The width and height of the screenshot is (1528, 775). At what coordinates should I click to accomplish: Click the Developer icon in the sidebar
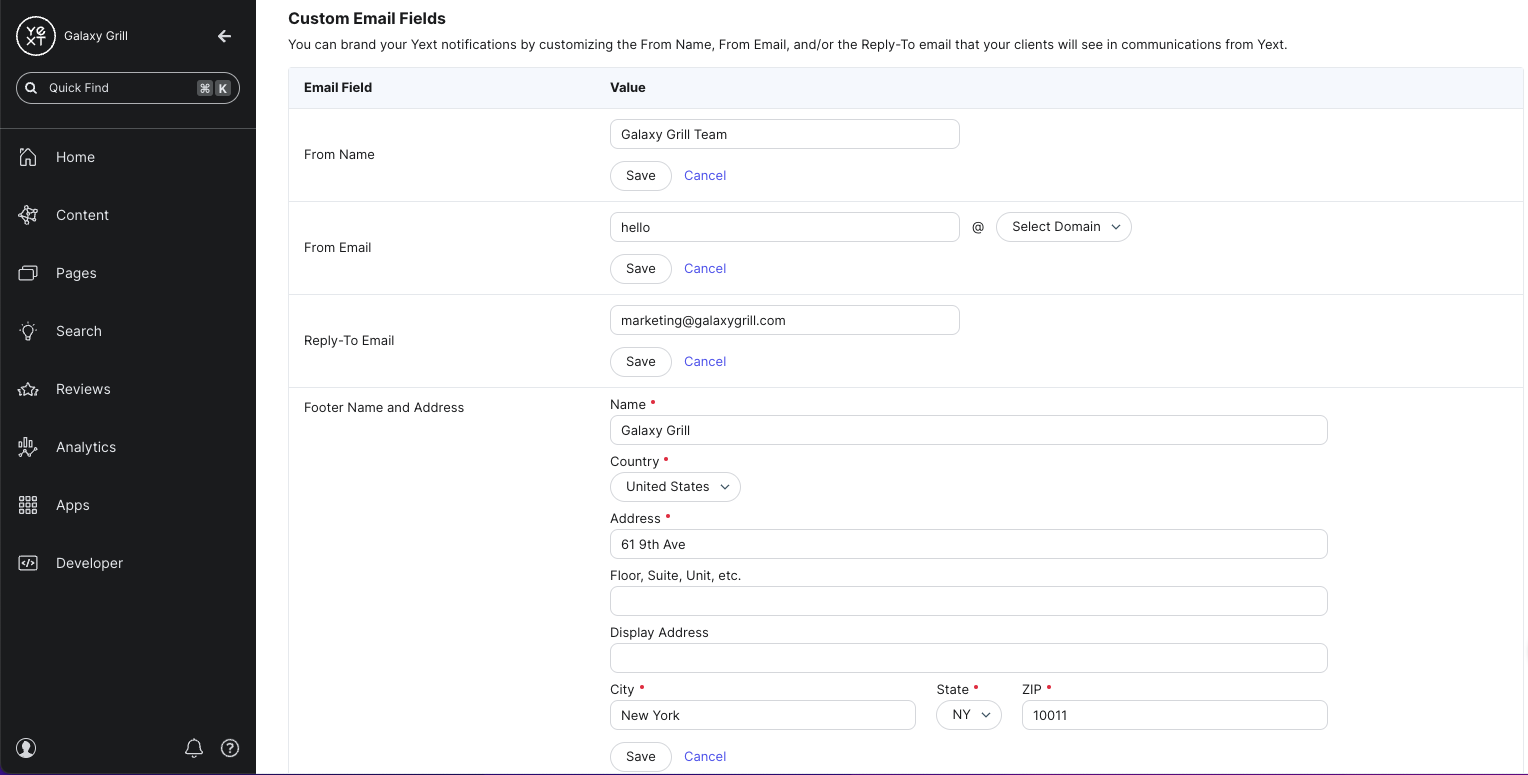tap(27, 563)
